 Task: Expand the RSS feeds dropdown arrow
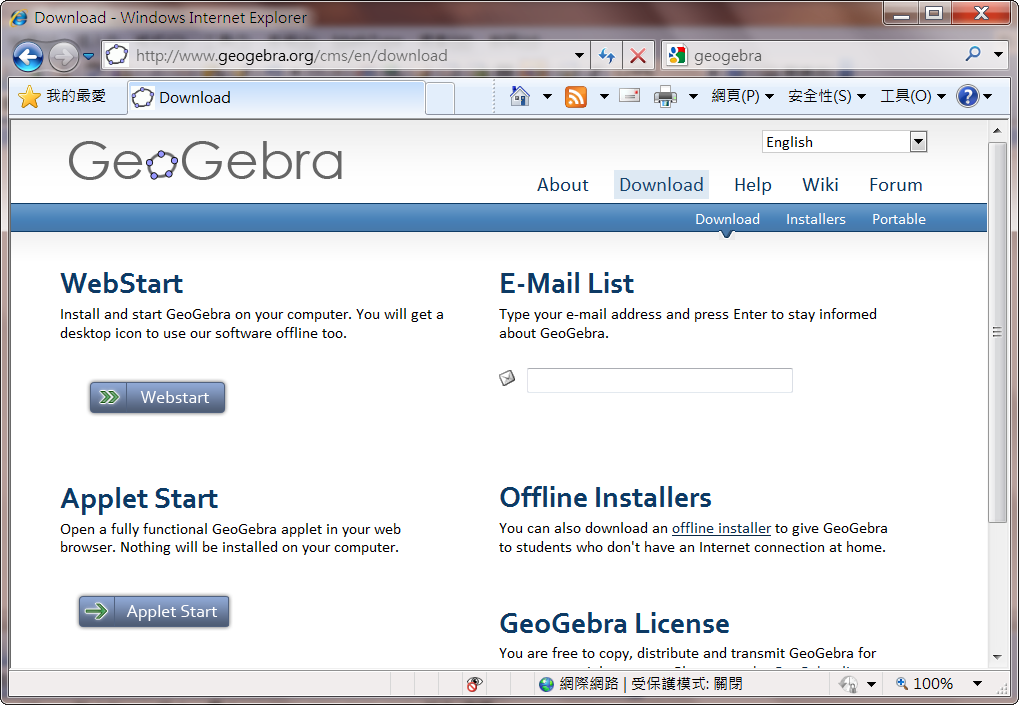click(x=604, y=97)
